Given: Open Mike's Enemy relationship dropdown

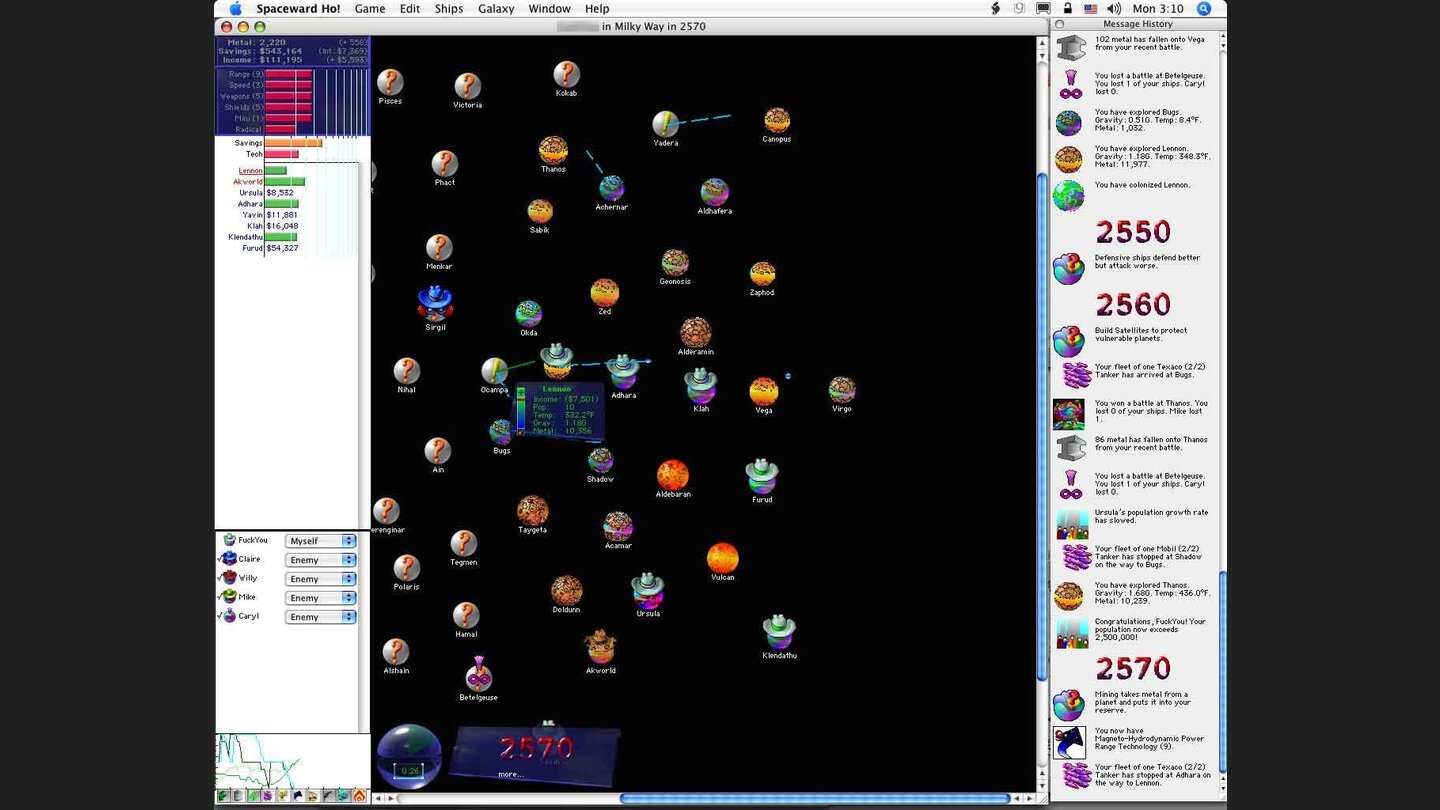Looking at the screenshot, I should click(321, 598).
